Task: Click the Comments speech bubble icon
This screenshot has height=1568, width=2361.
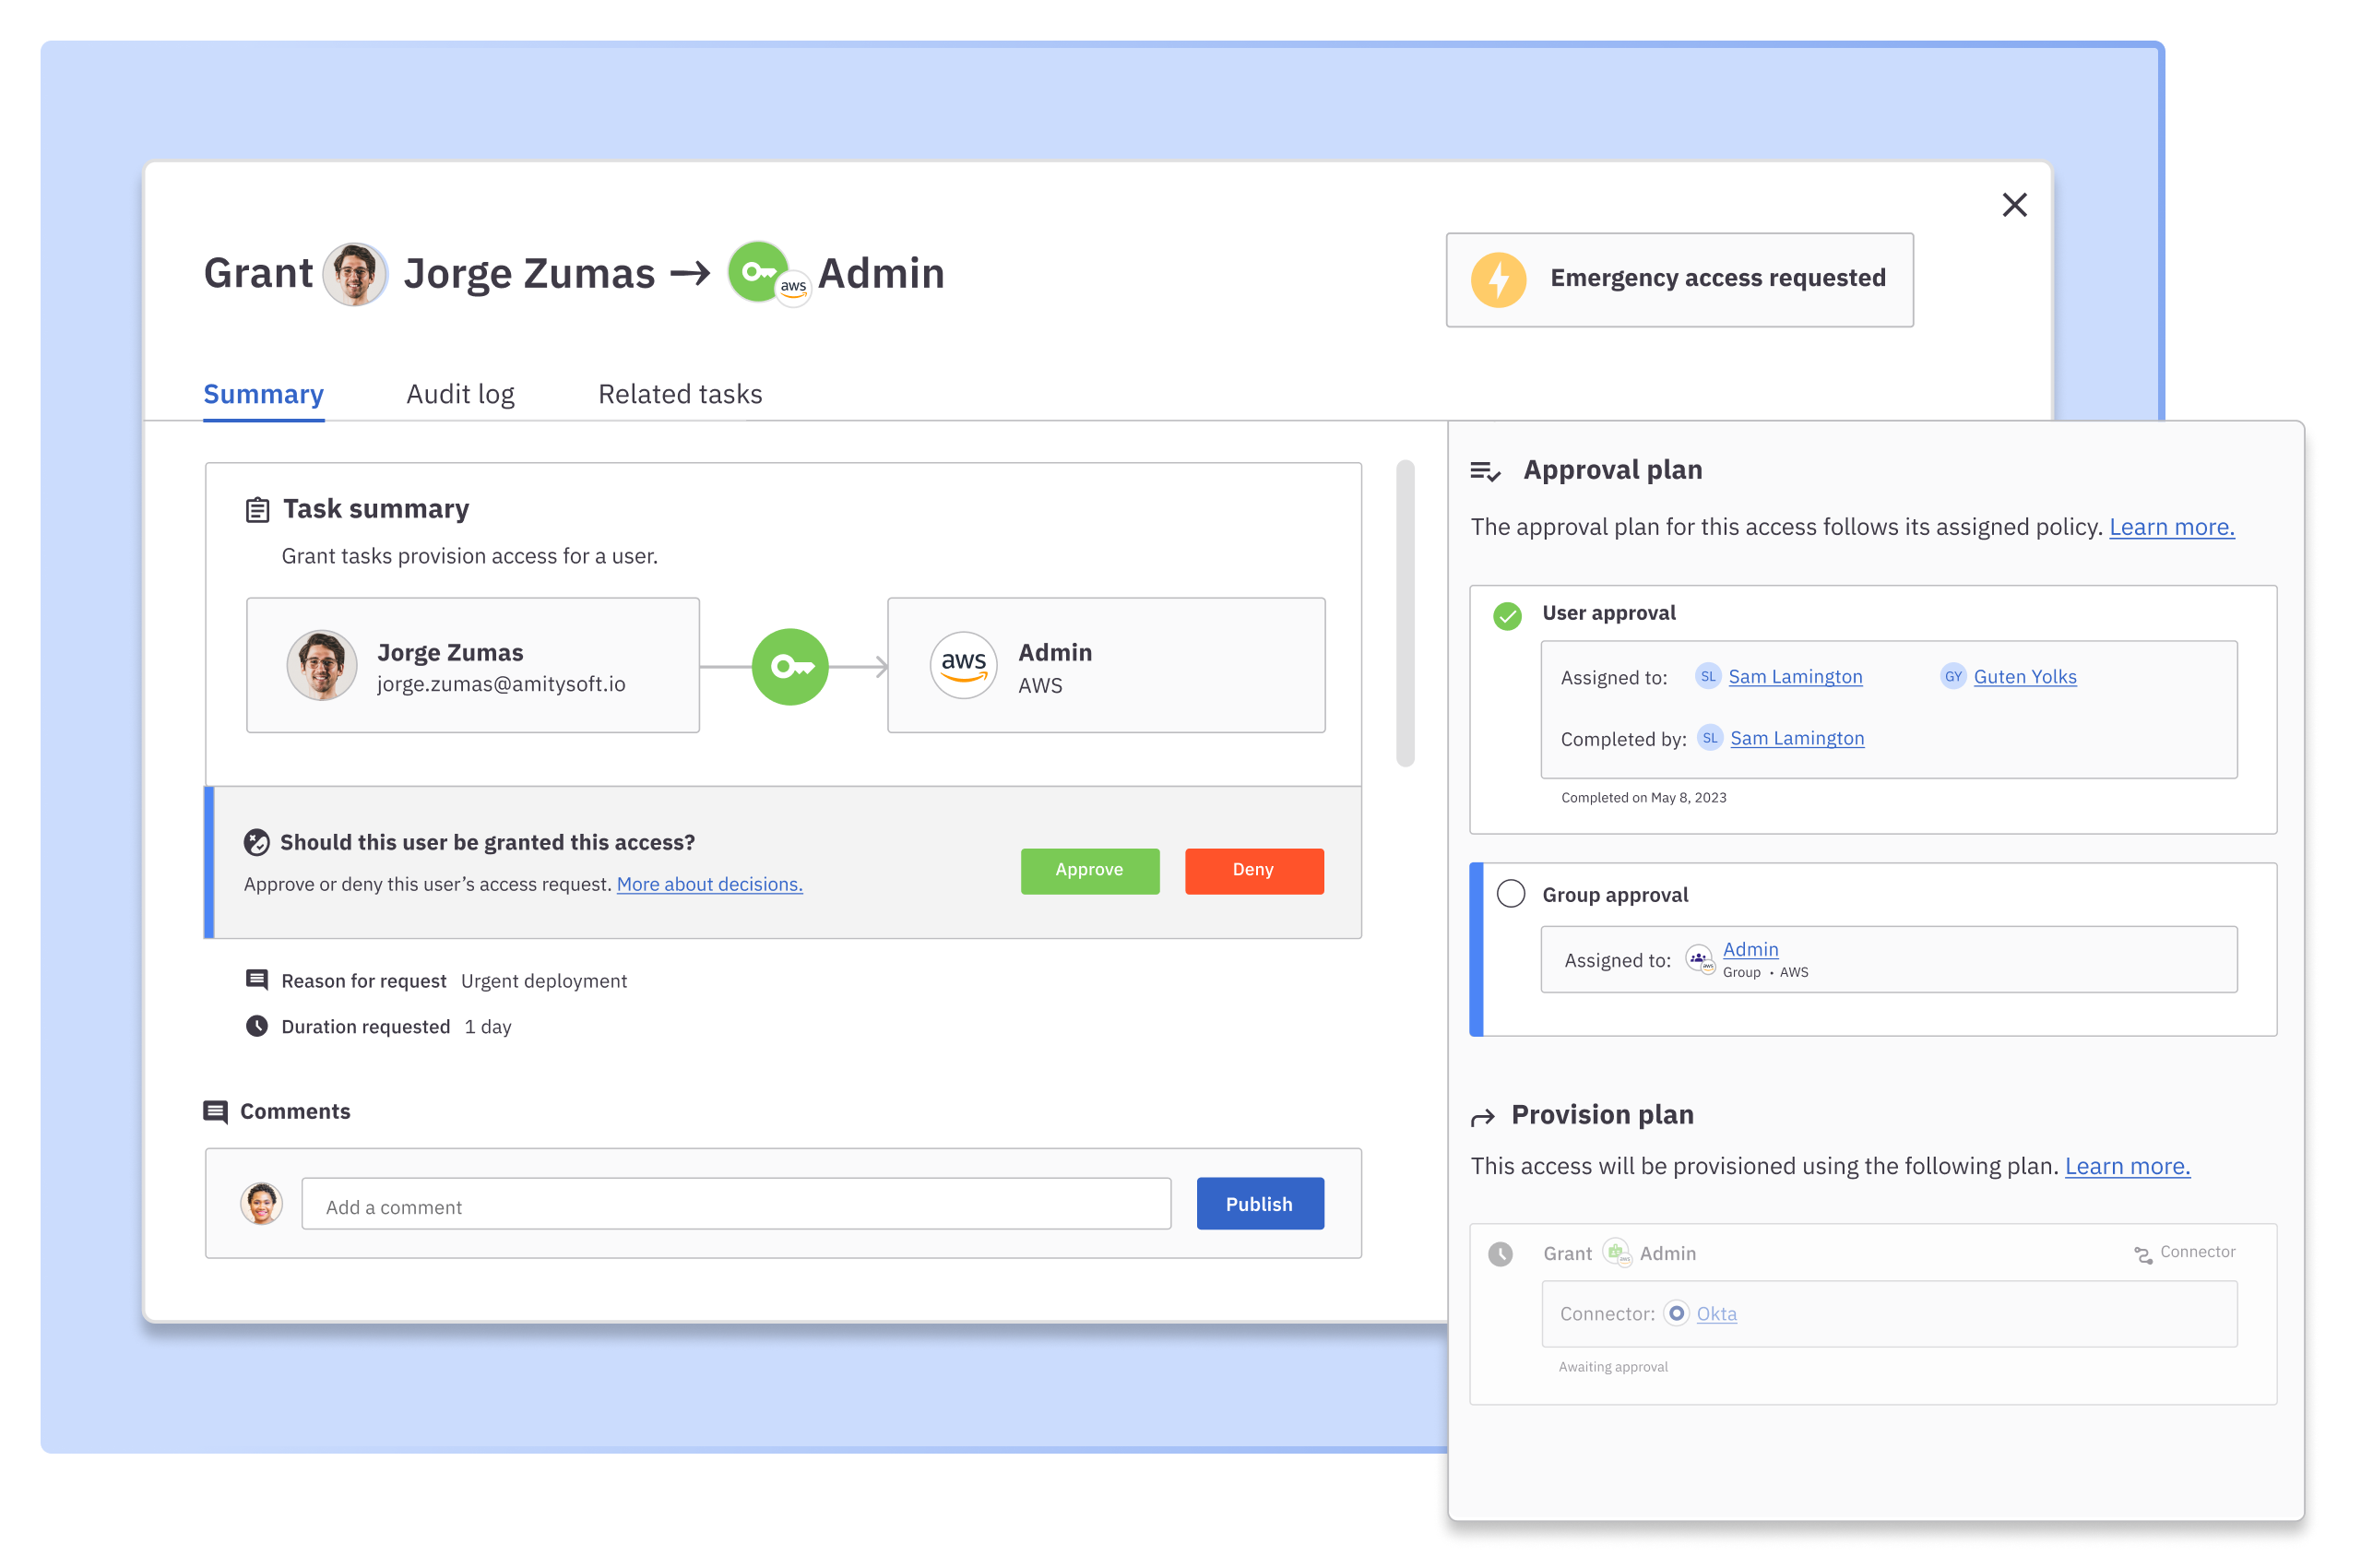Action: point(215,1112)
